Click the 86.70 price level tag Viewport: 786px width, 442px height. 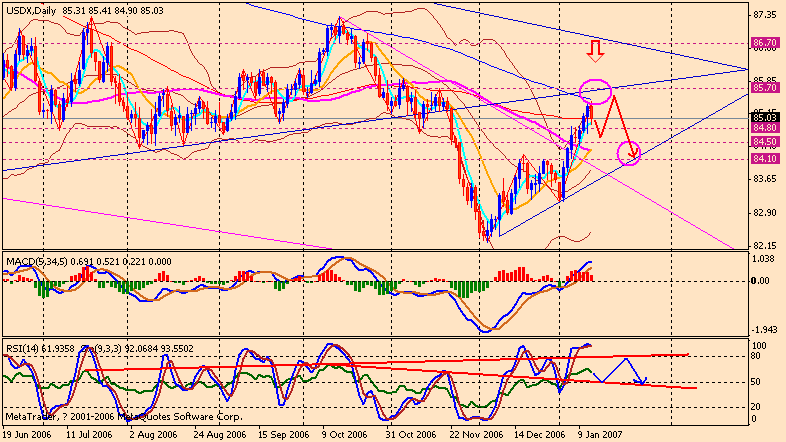pos(765,43)
